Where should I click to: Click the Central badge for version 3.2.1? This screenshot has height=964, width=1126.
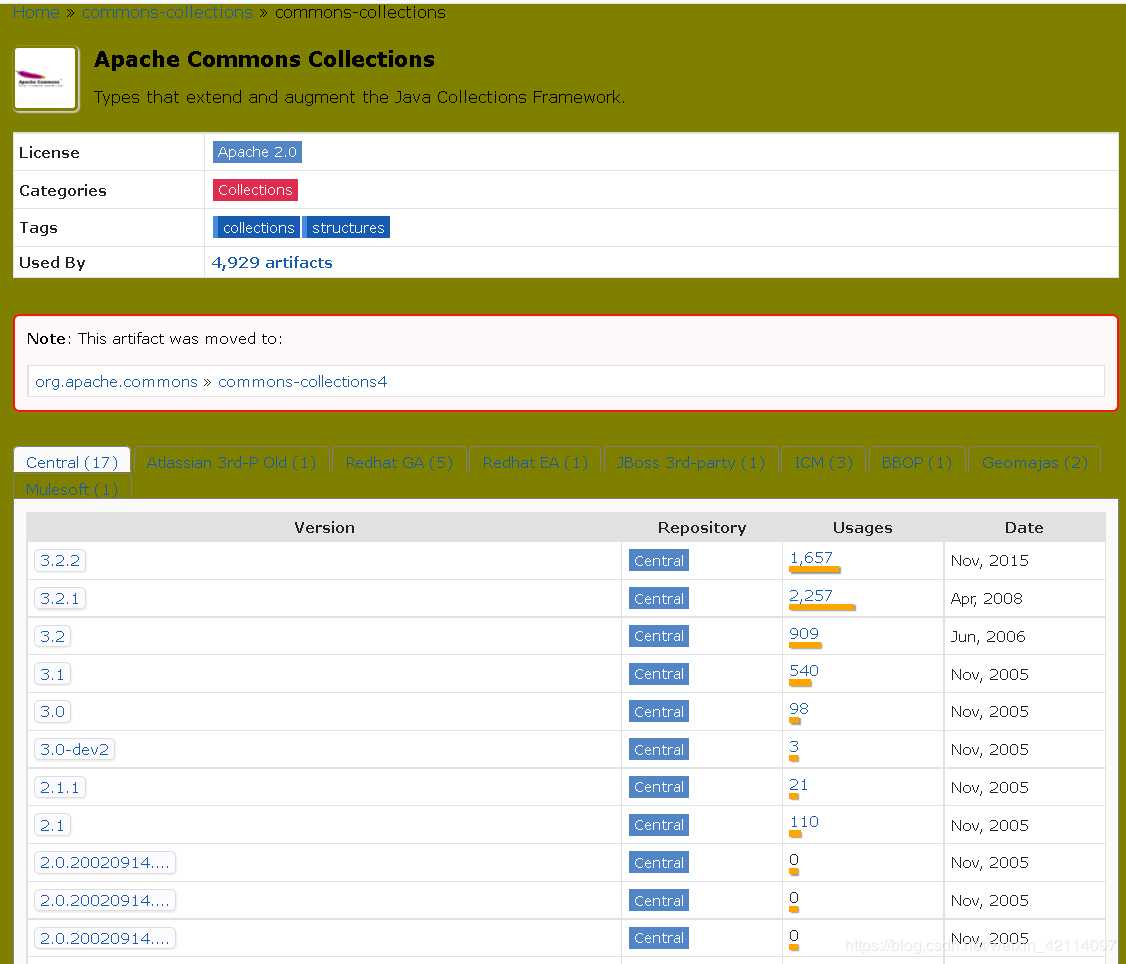pyautogui.click(x=659, y=598)
